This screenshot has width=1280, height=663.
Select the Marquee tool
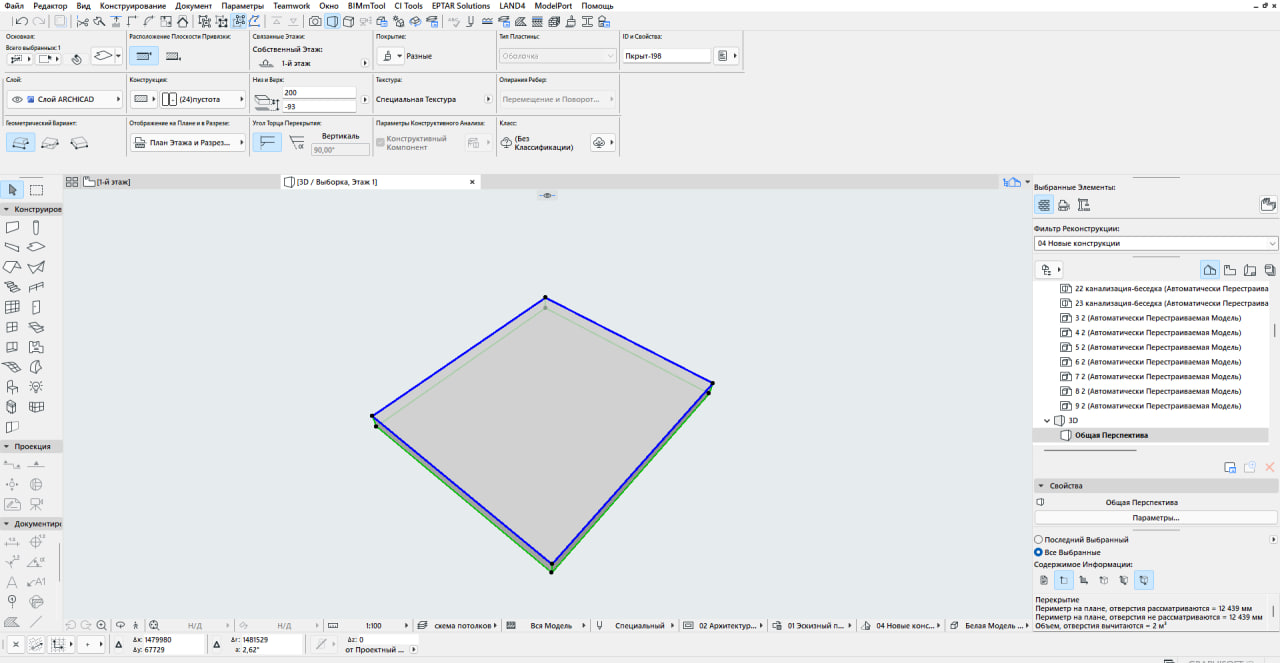(x=36, y=190)
